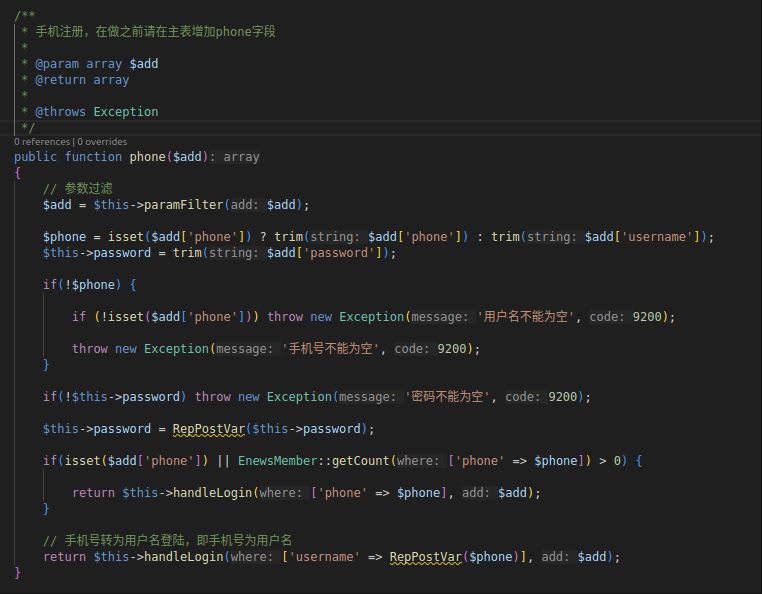762x594 pixels.
Task: Click the '||' operator before EnewsMember
Action: click(223, 461)
